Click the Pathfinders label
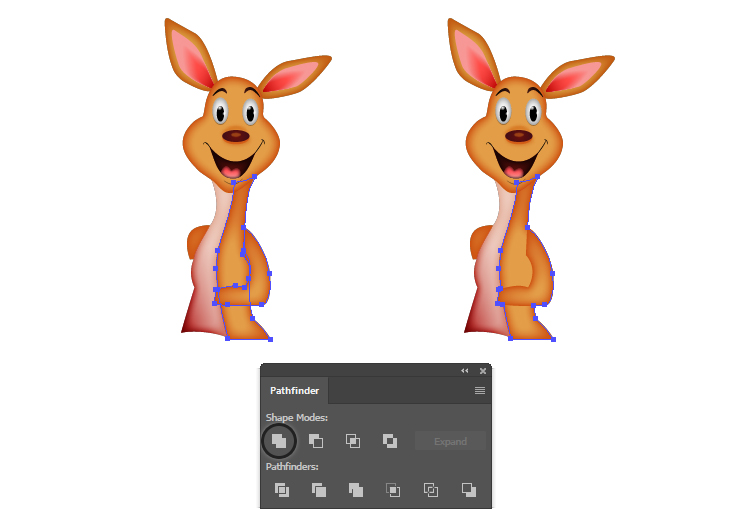The width and height of the screenshot is (730, 530). pos(292,466)
